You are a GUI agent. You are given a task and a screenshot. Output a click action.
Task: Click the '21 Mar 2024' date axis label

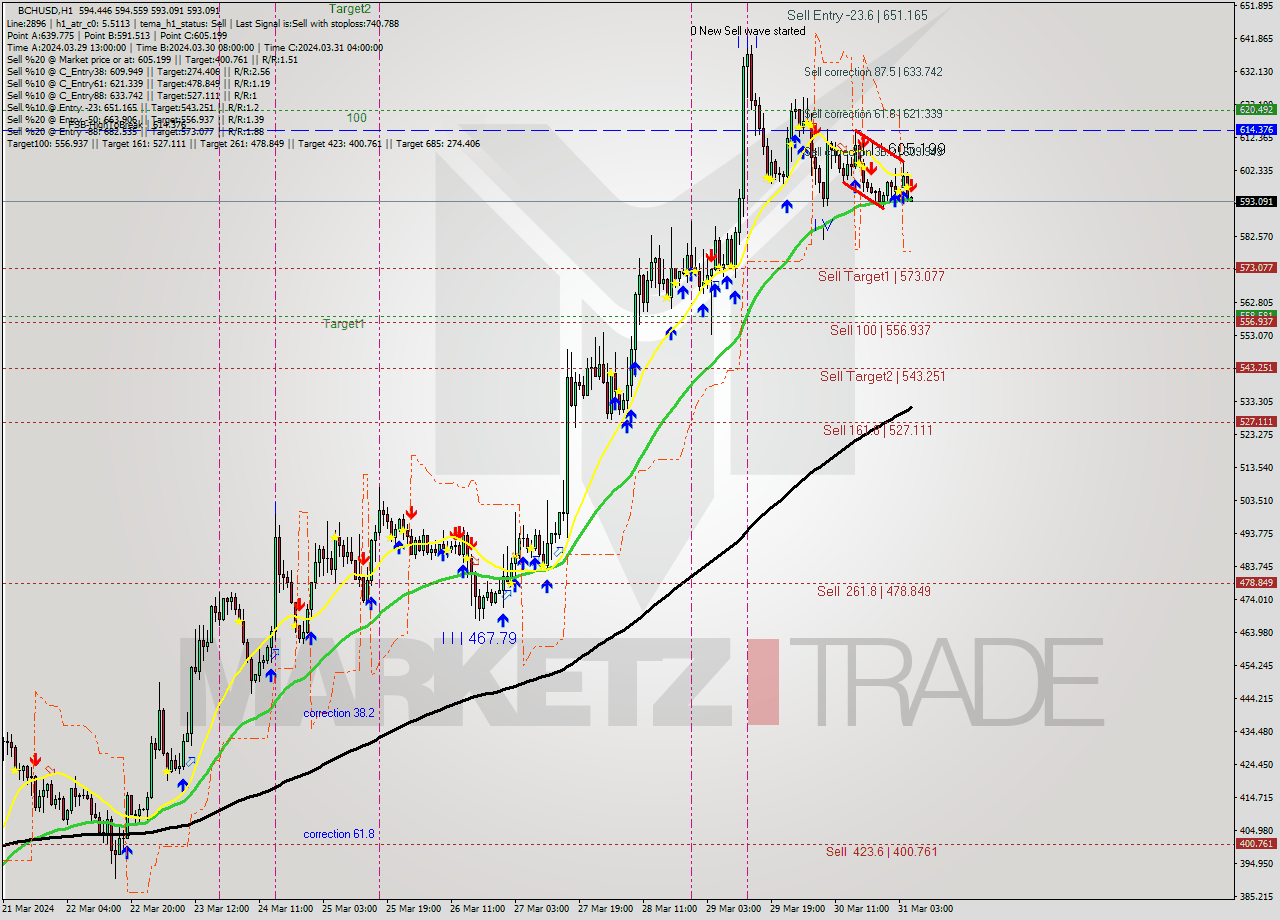click(26, 909)
